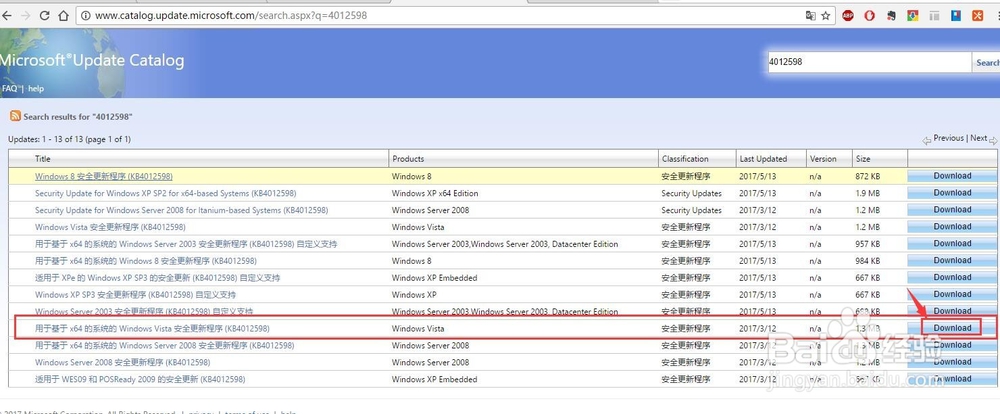1000x414 pixels.
Task: Open the Chrome download arrow extension
Action: (x=913, y=15)
